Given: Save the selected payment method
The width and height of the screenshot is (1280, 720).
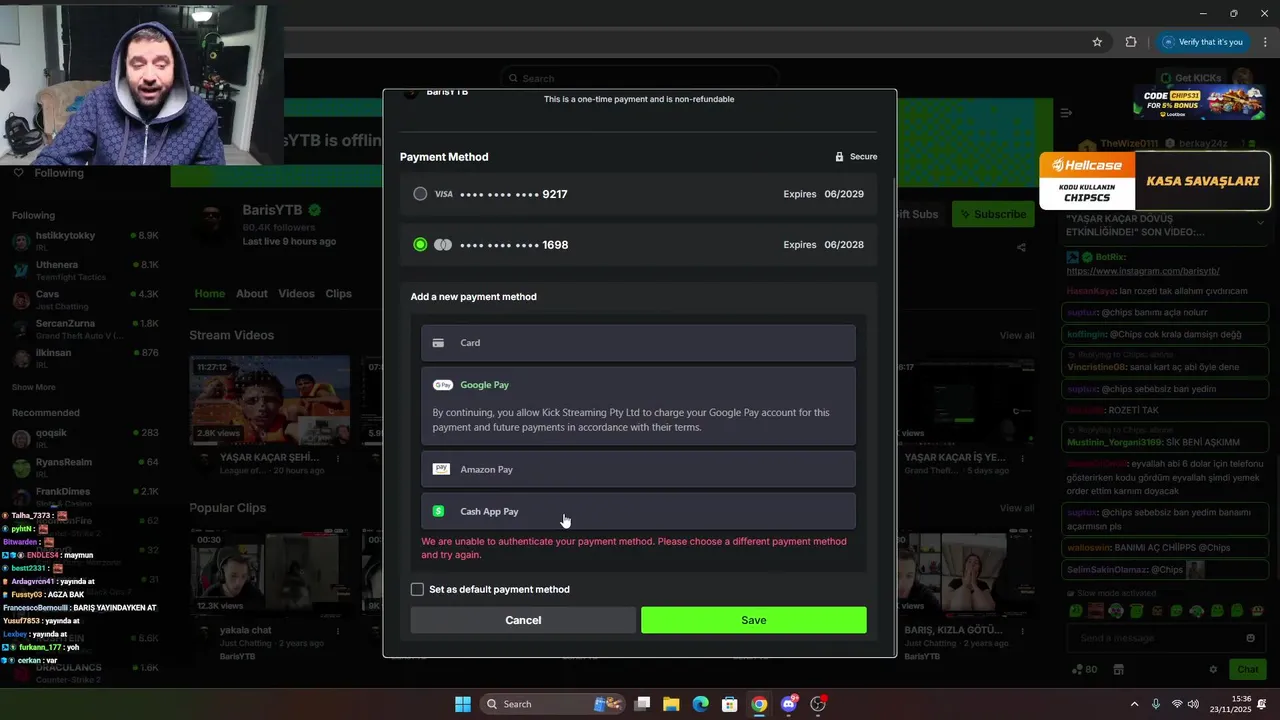Looking at the screenshot, I should click(x=754, y=620).
